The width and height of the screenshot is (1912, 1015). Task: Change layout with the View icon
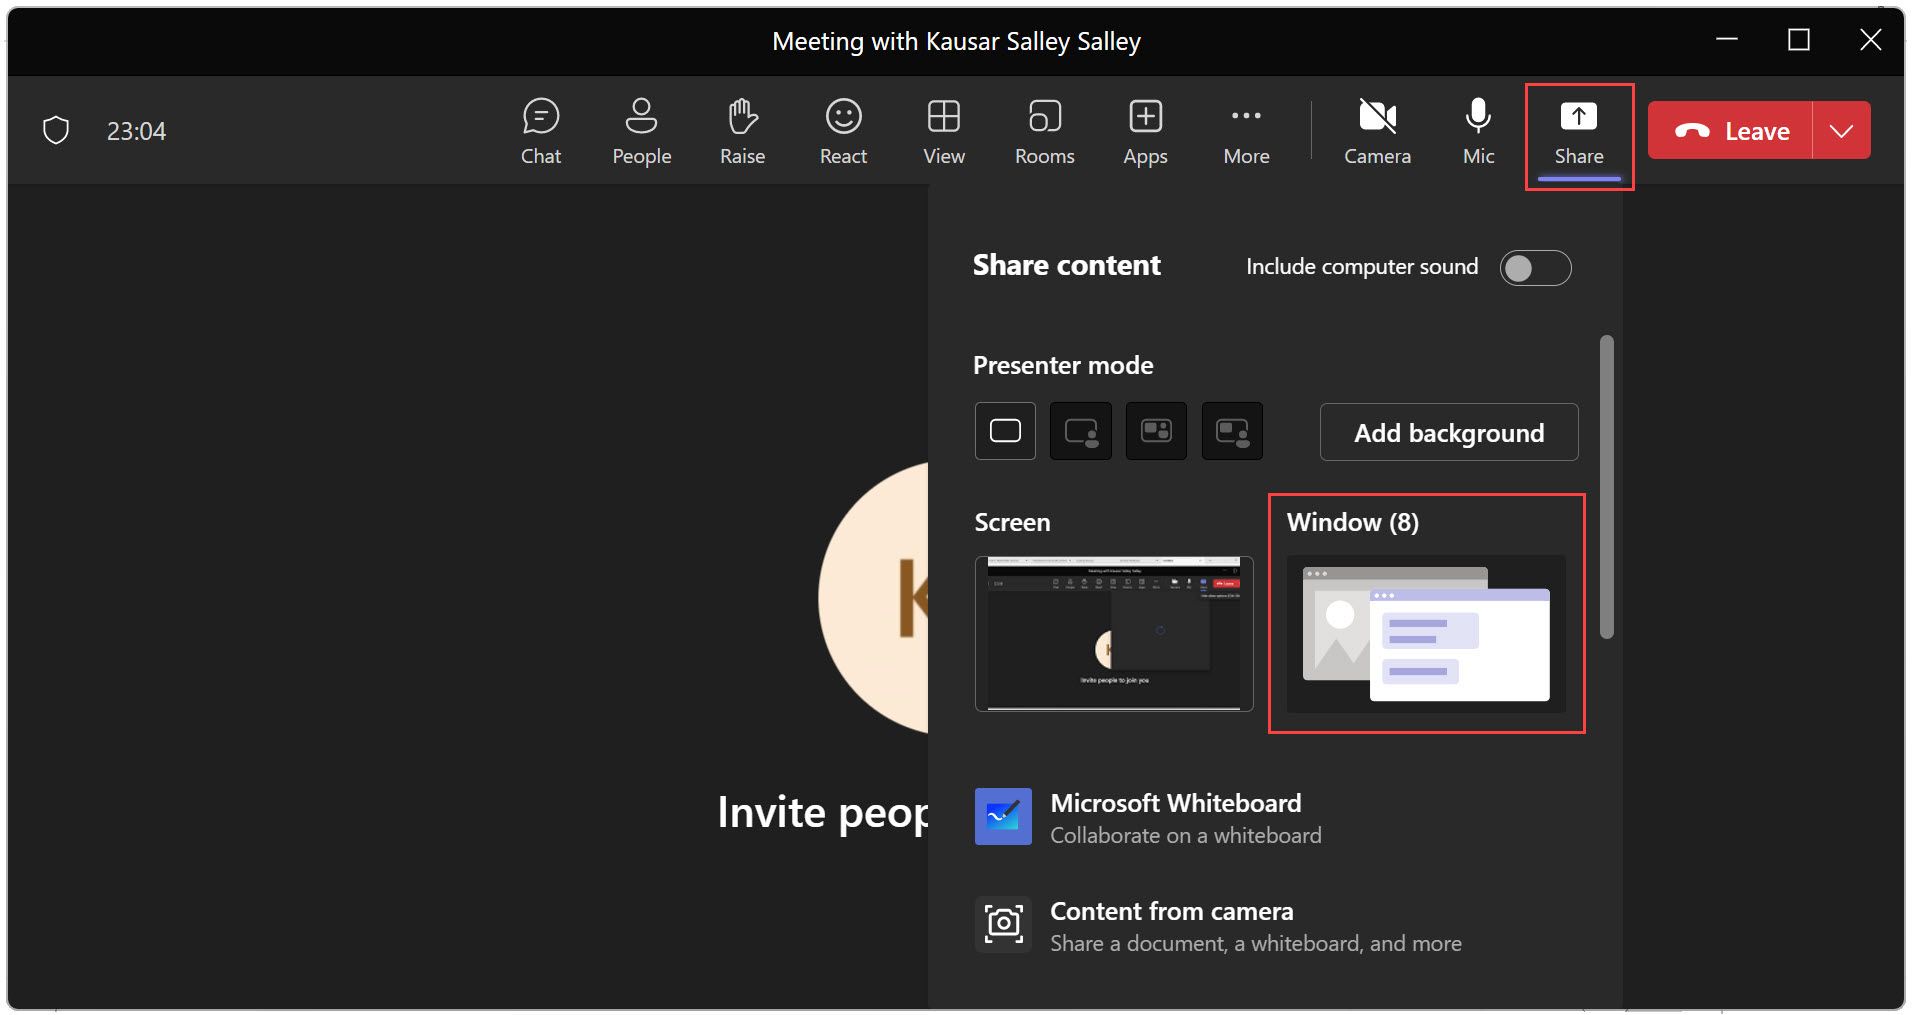pyautogui.click(x=943, y=130)
